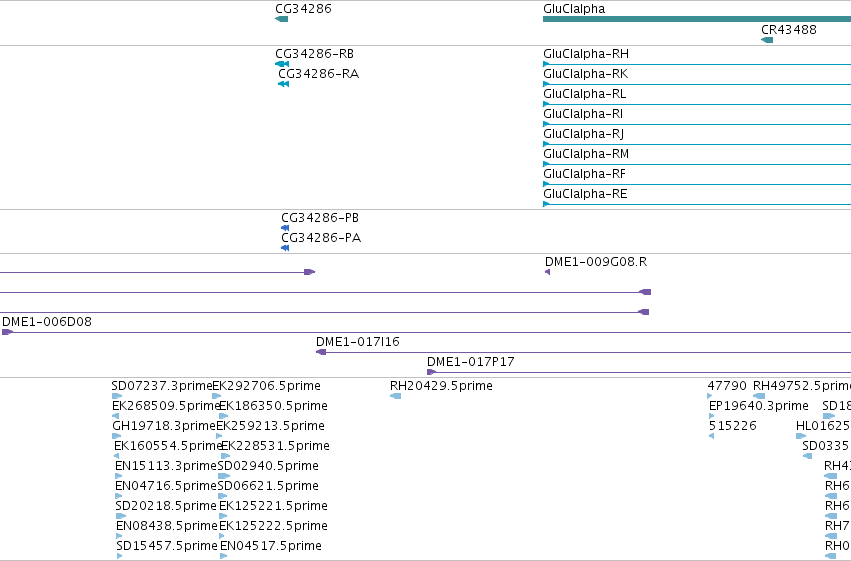Click the 47790 feature label
This screenshot has height=561, width=851.
727,386
